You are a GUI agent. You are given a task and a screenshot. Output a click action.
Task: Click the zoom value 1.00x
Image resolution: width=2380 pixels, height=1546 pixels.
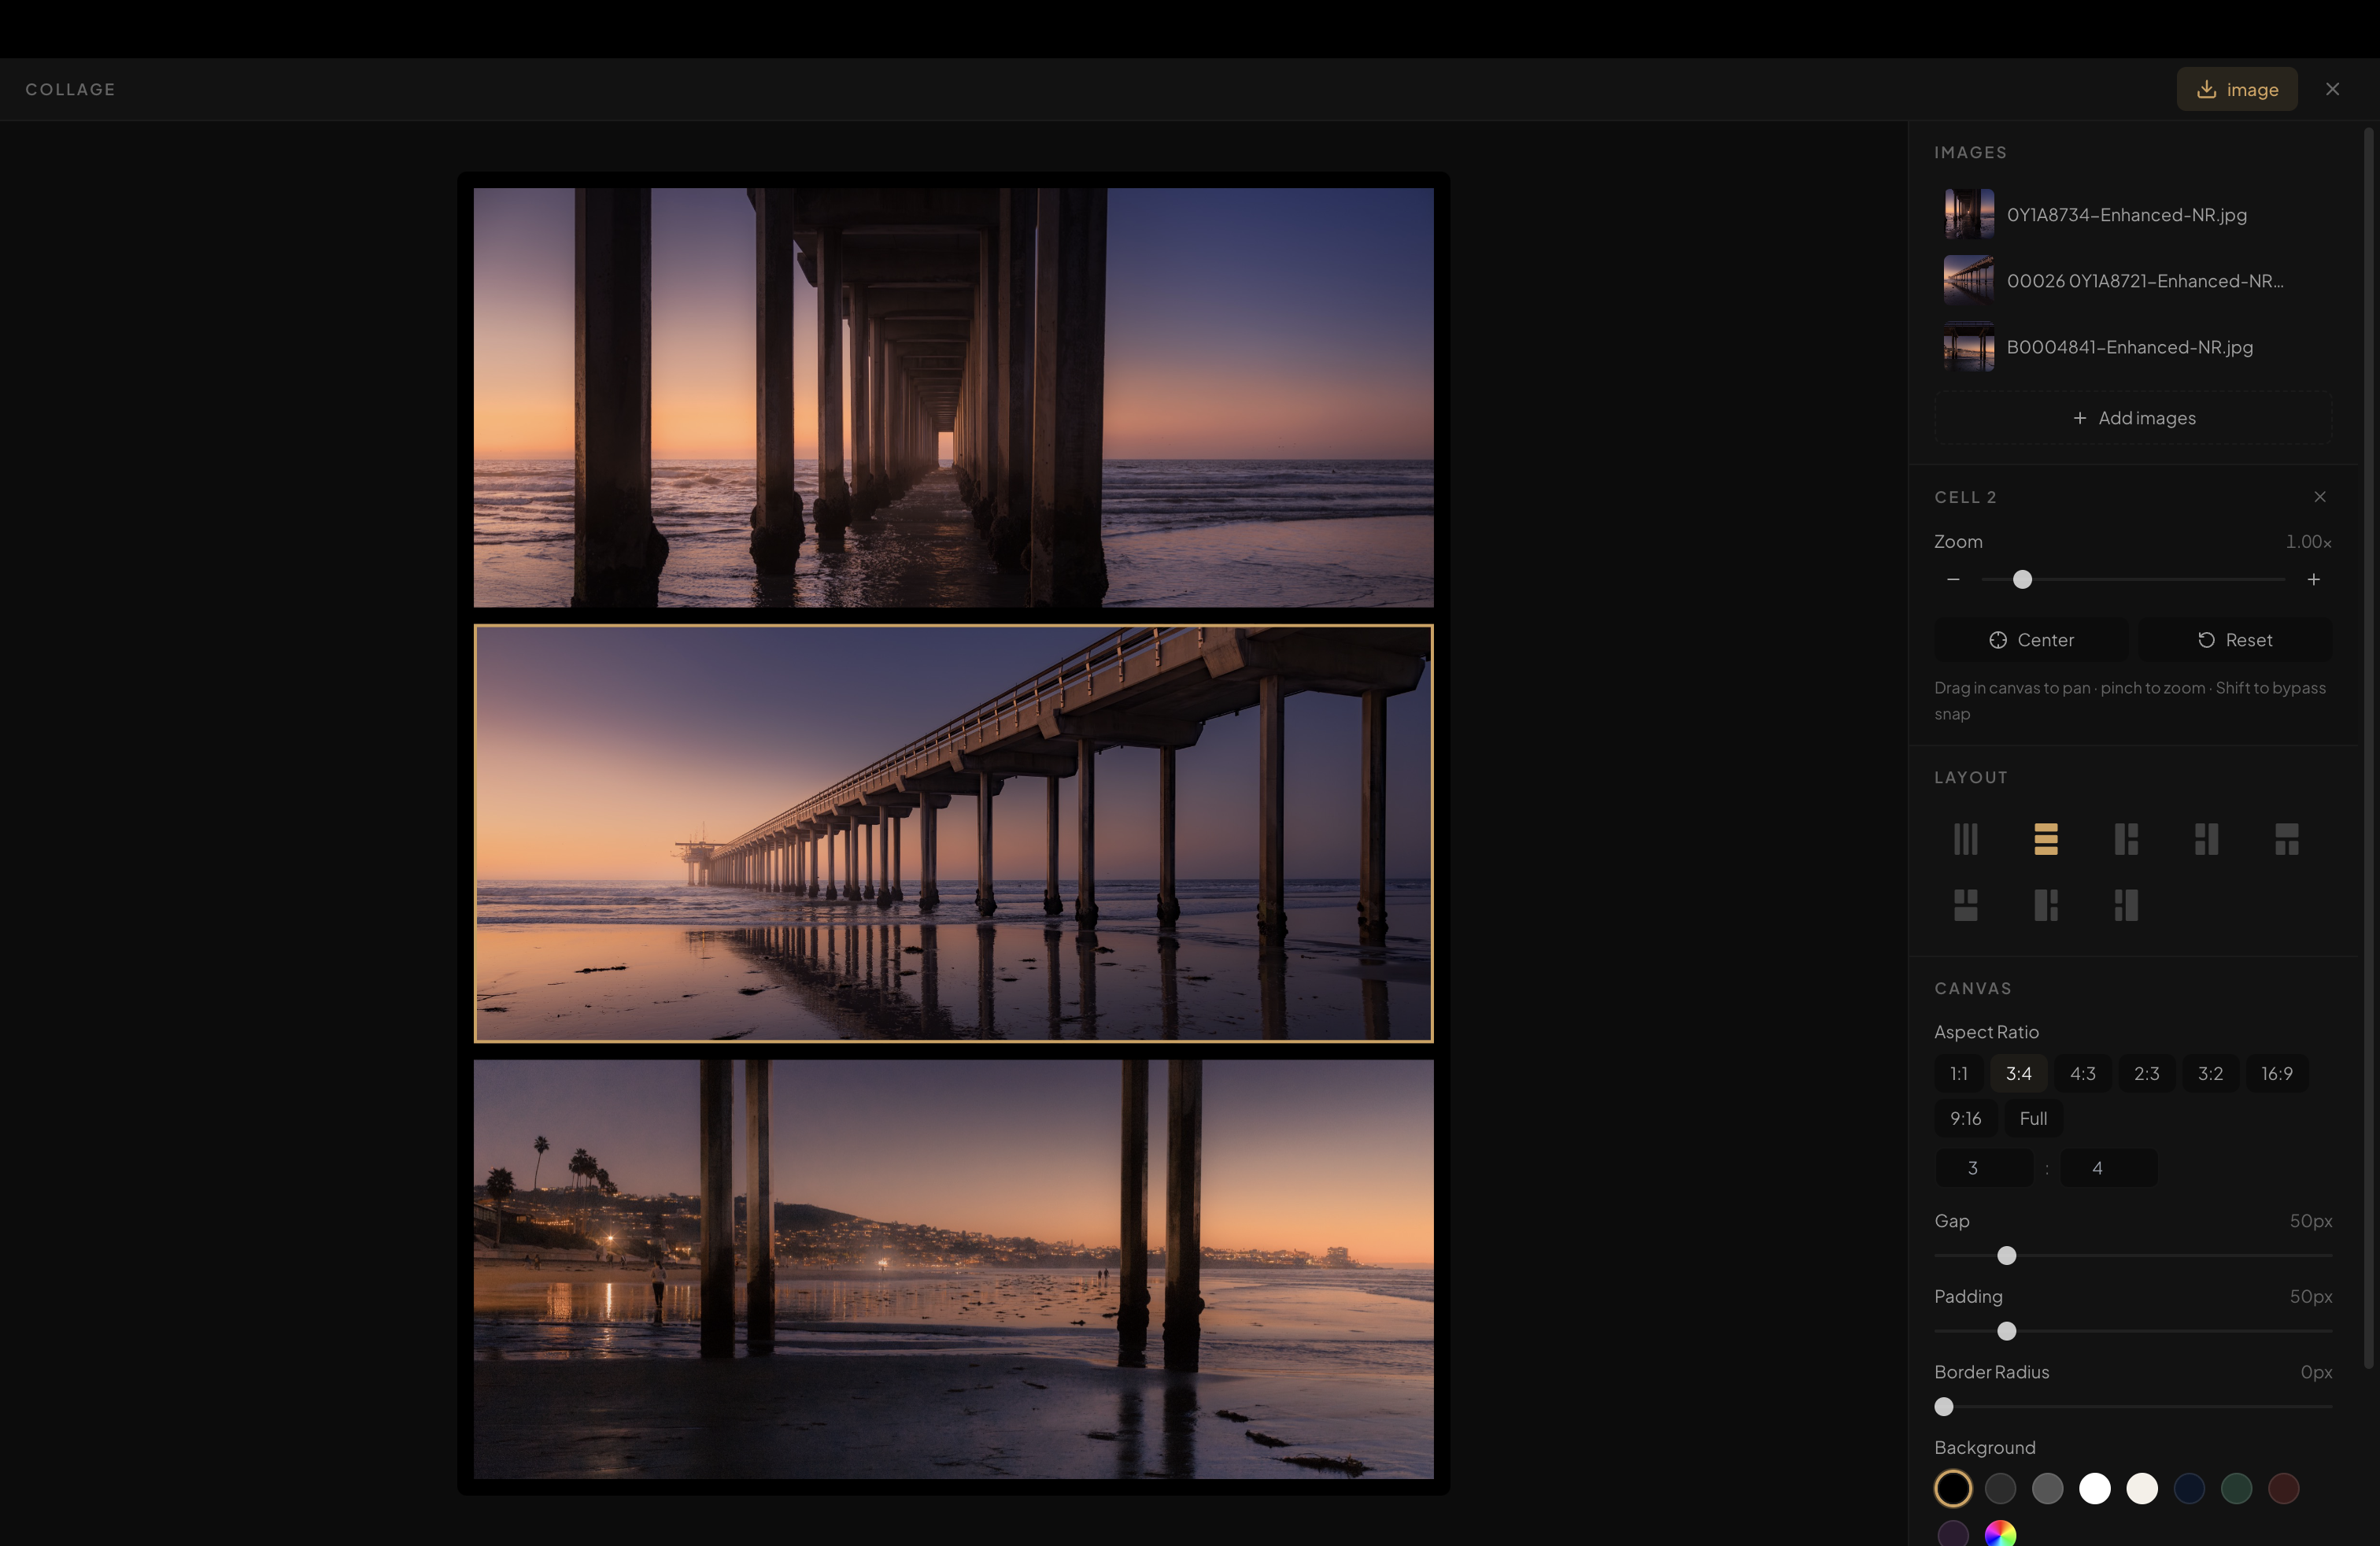click(2308, 542)
